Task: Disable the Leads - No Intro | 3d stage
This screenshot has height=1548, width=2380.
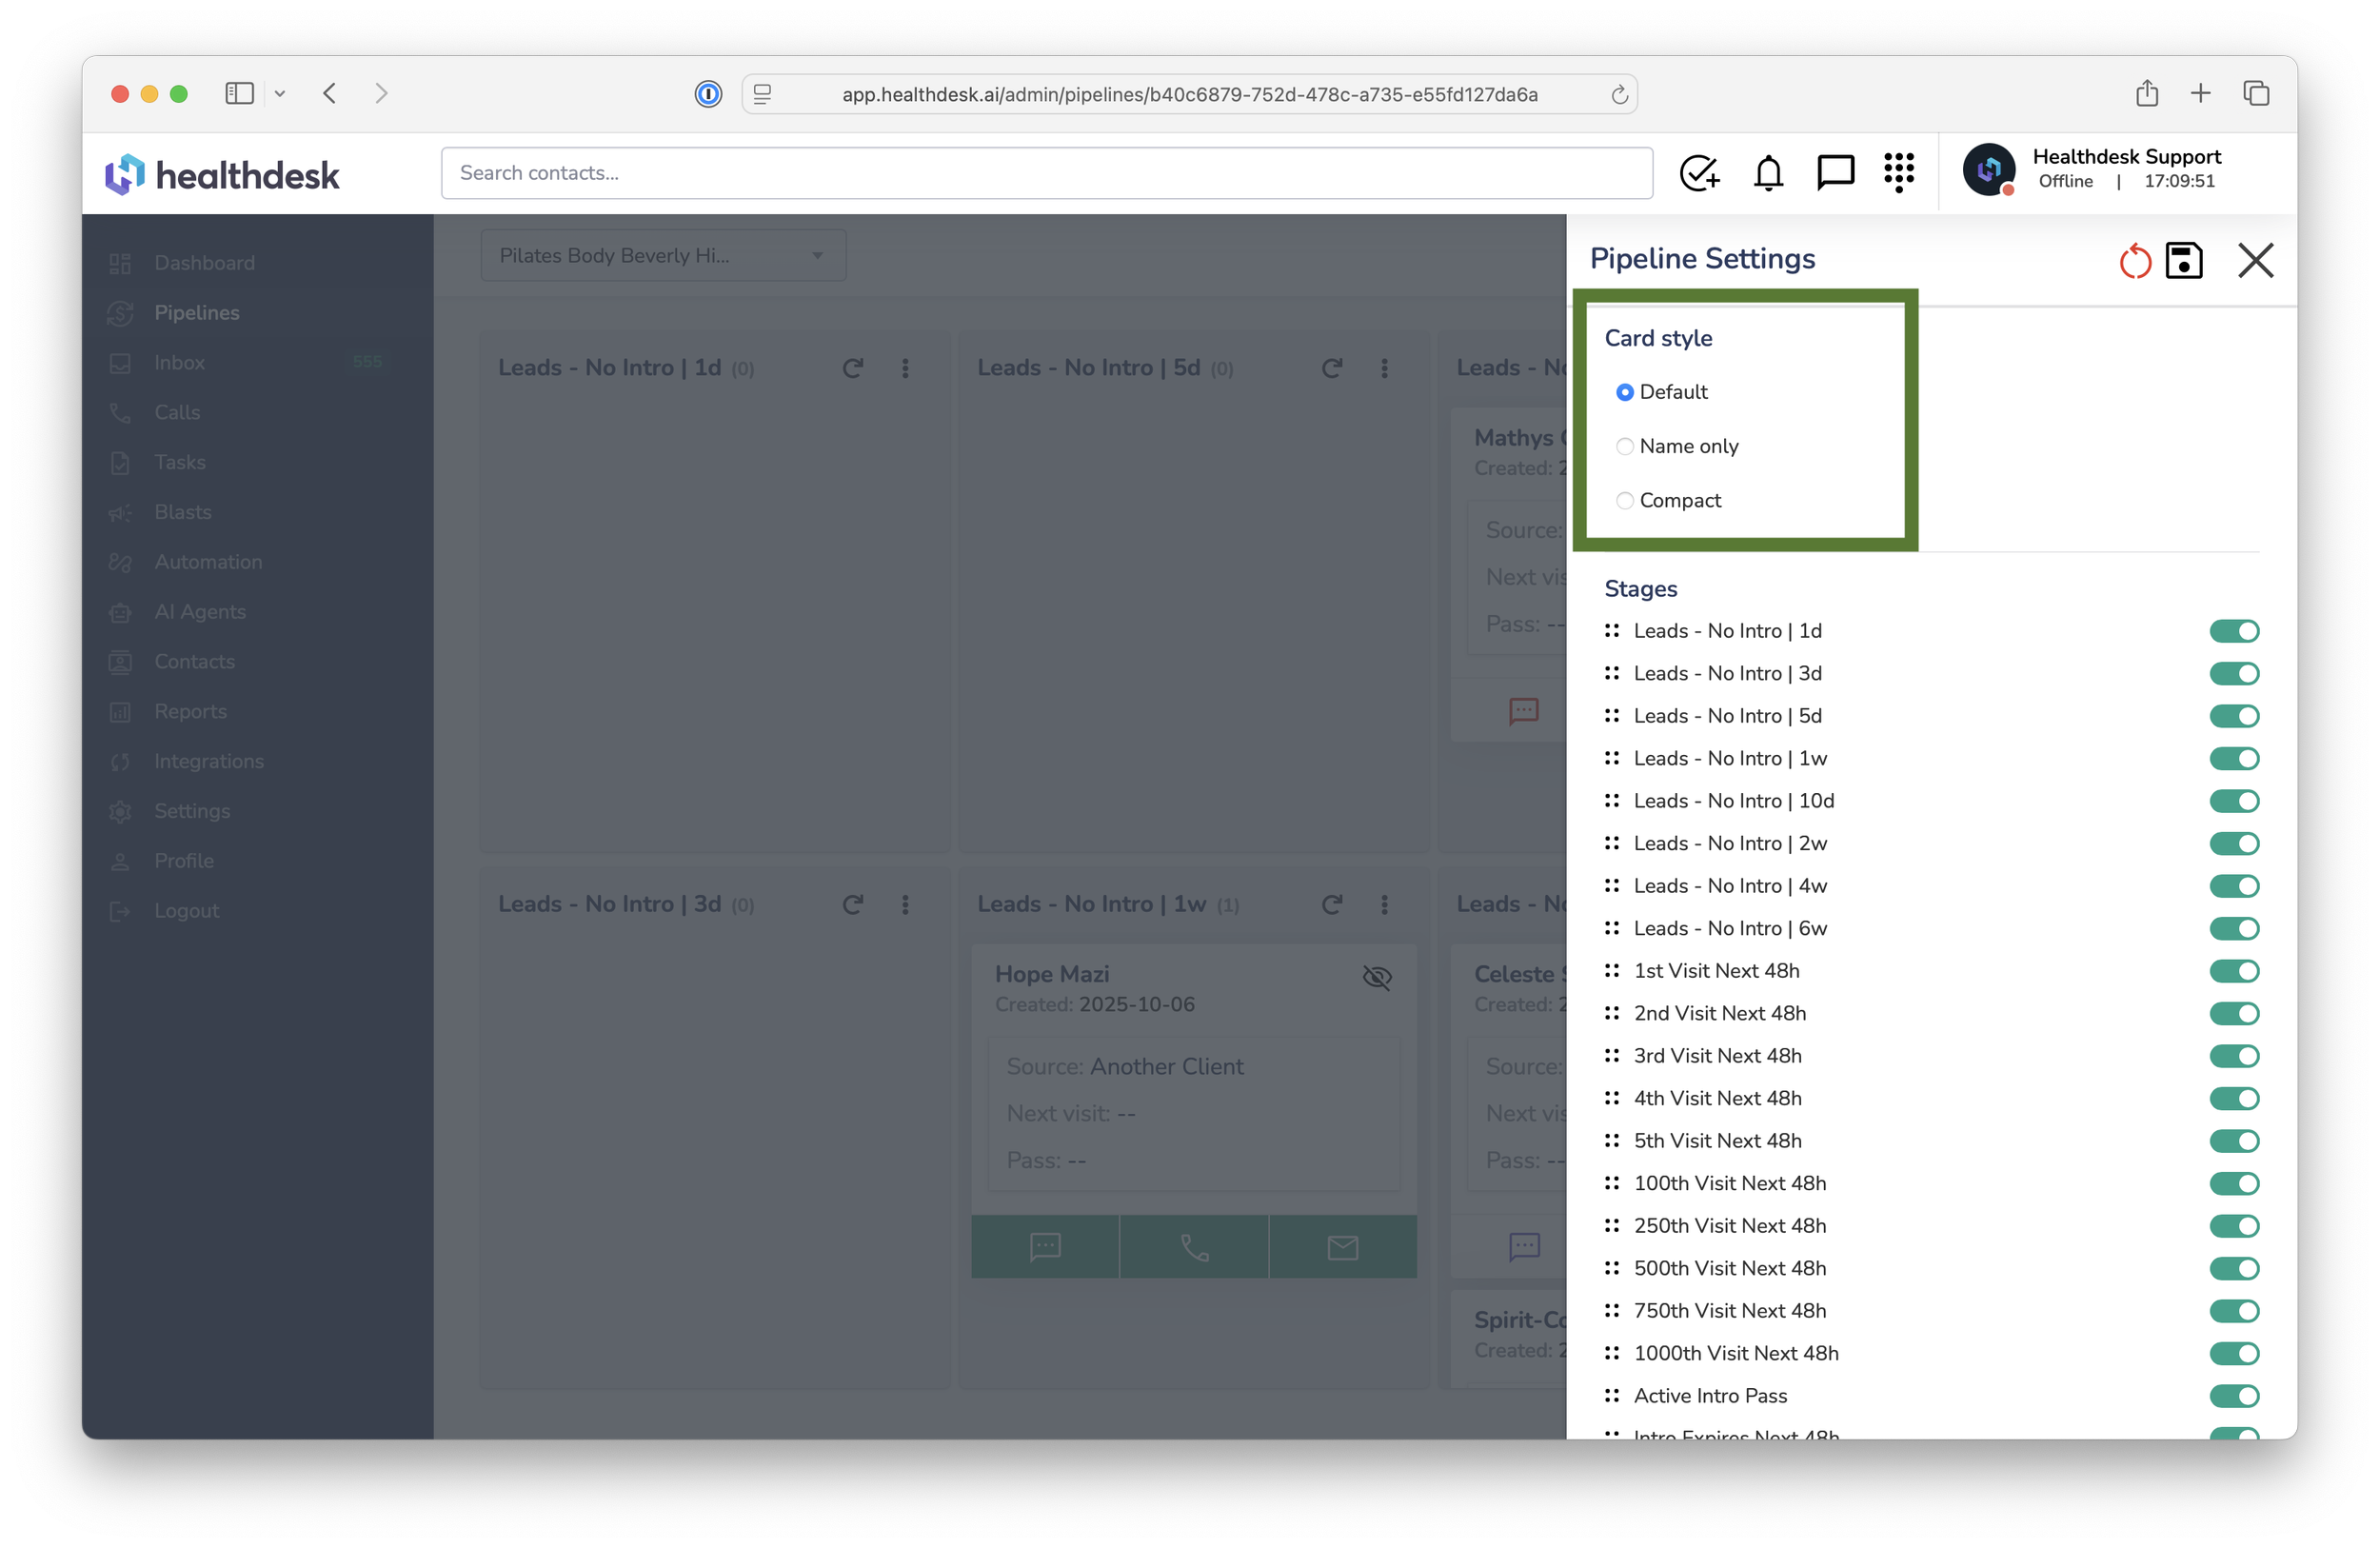Action: point(2233,674)
